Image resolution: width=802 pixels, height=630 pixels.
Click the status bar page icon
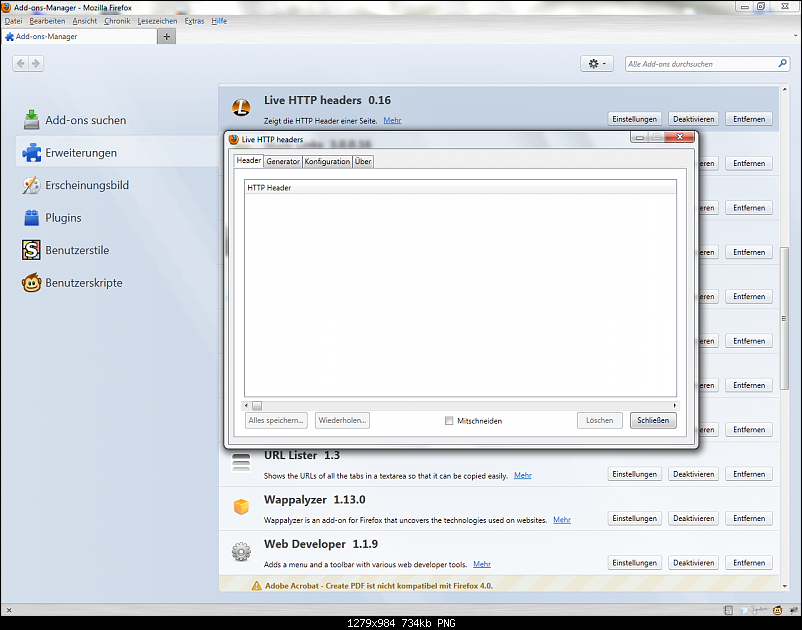pyautogui.click(x=728, y=610)
